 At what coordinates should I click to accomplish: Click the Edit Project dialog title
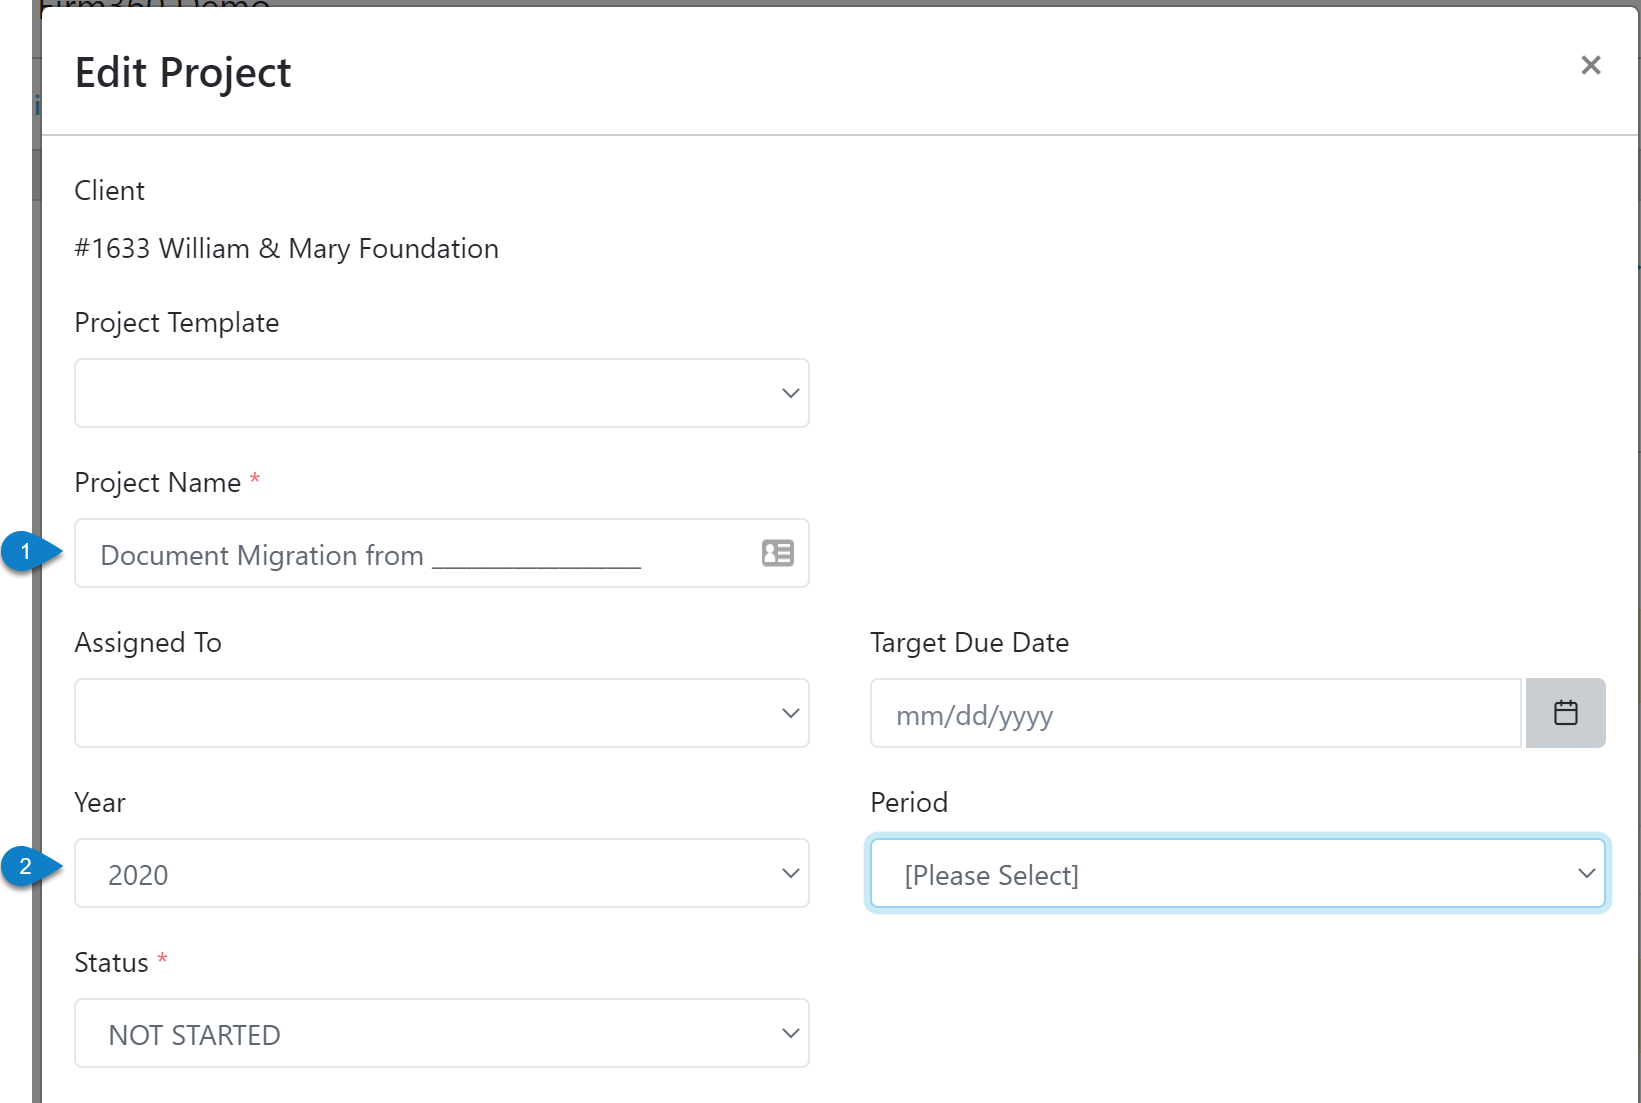(183, 71)
